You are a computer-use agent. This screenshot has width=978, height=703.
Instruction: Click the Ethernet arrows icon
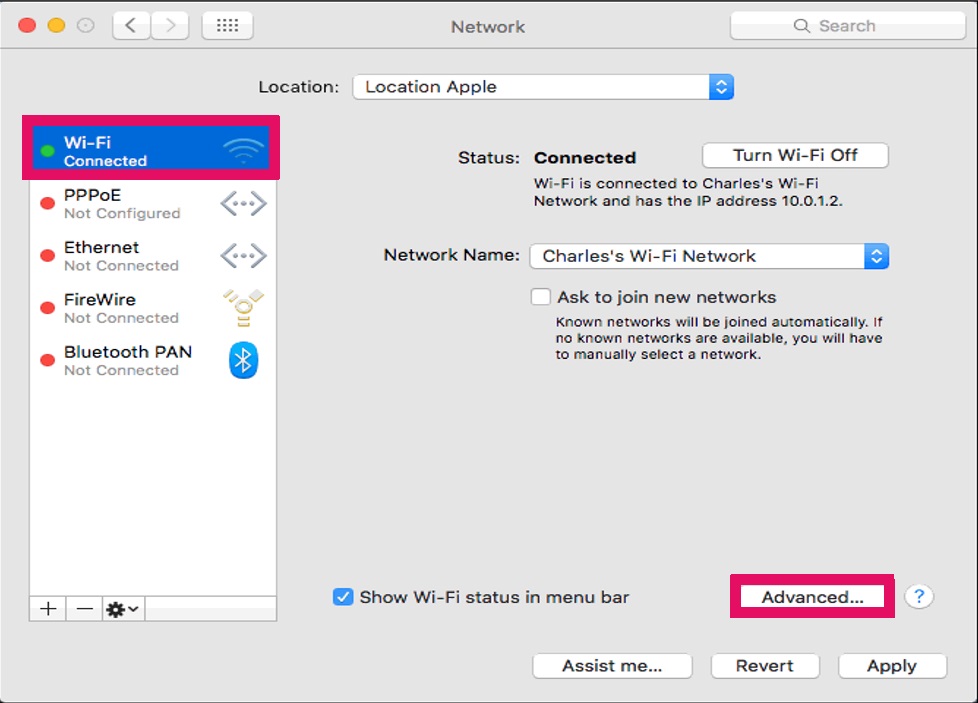[x=243, y=256]
